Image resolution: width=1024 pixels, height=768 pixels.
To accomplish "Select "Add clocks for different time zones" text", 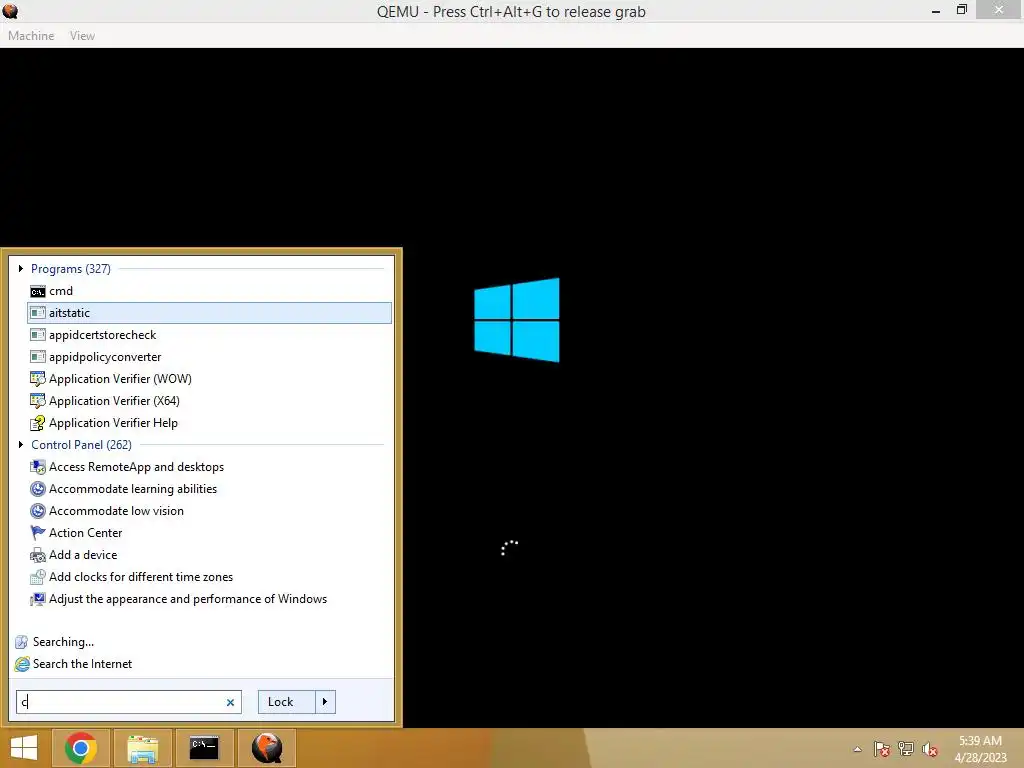I will coord(141,577).
